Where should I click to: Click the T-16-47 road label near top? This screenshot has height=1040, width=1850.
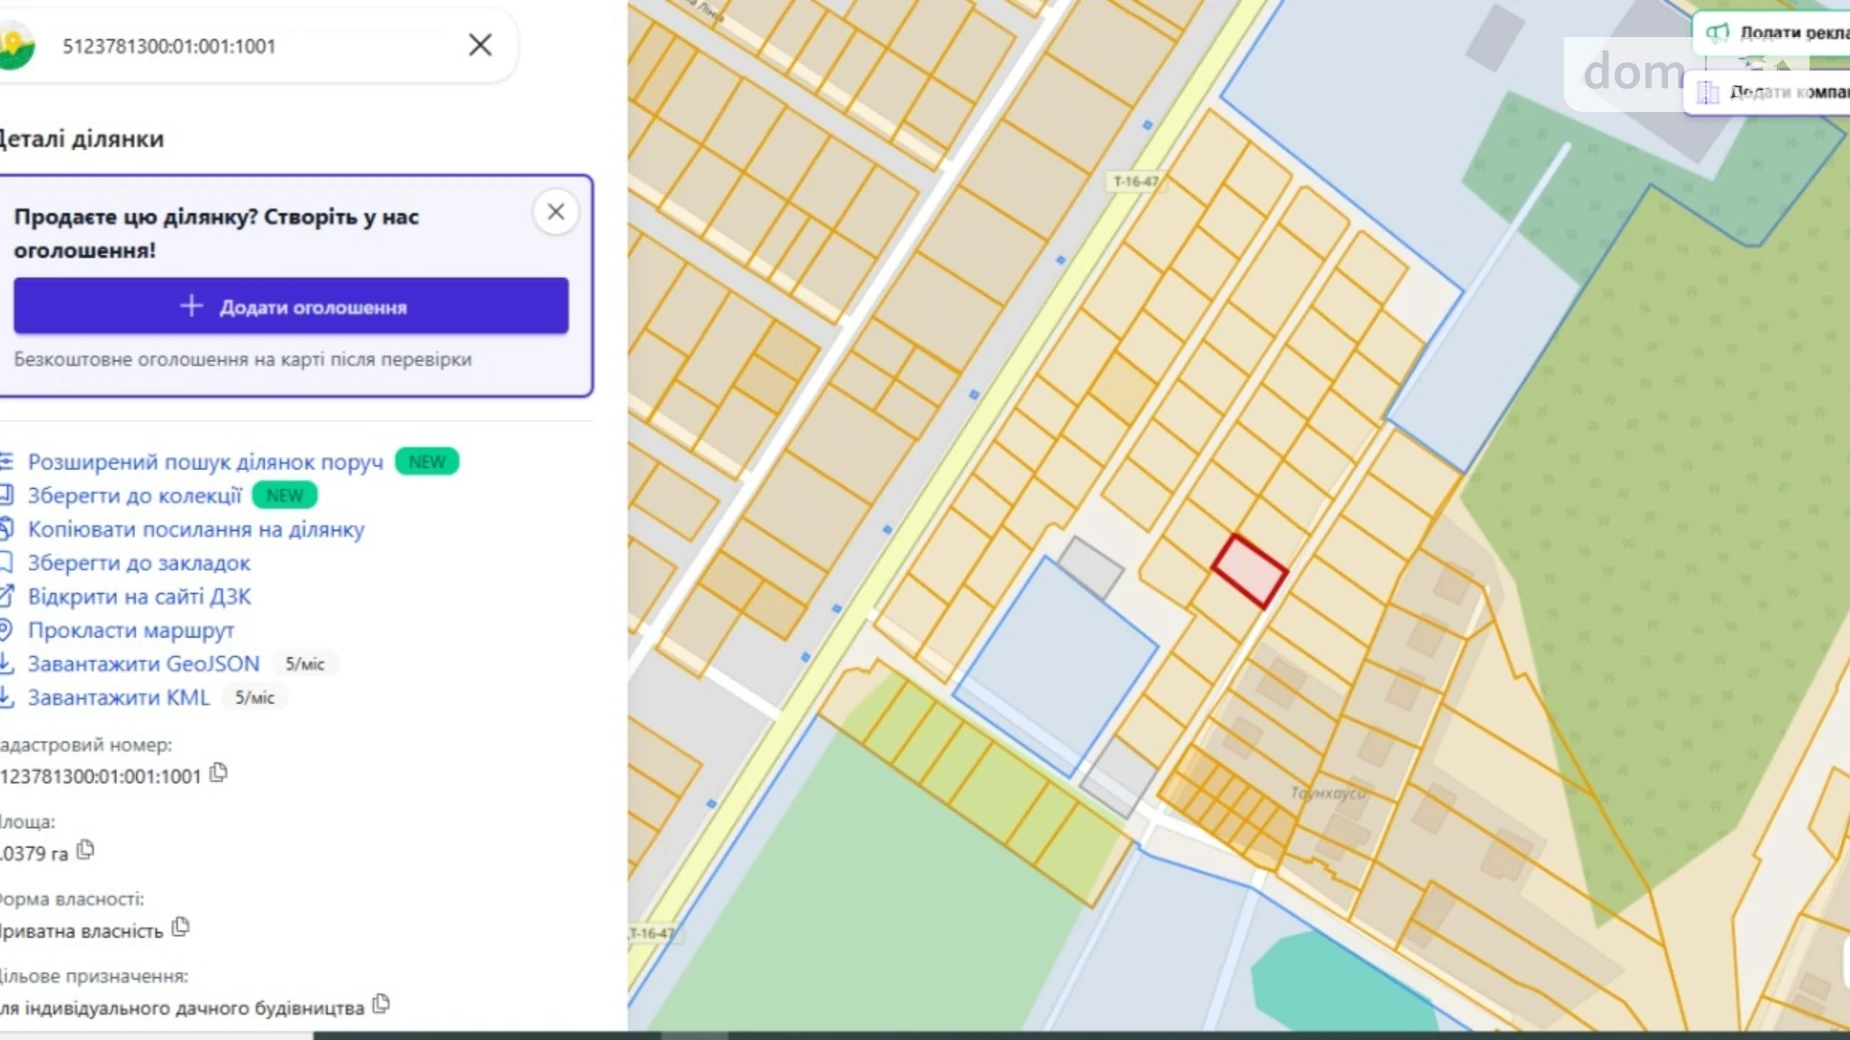click(1135, 181)
